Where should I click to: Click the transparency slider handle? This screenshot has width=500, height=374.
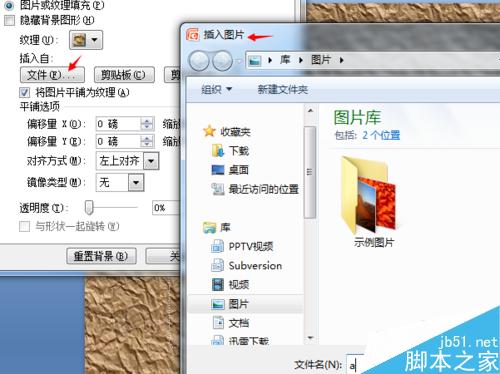89,208
